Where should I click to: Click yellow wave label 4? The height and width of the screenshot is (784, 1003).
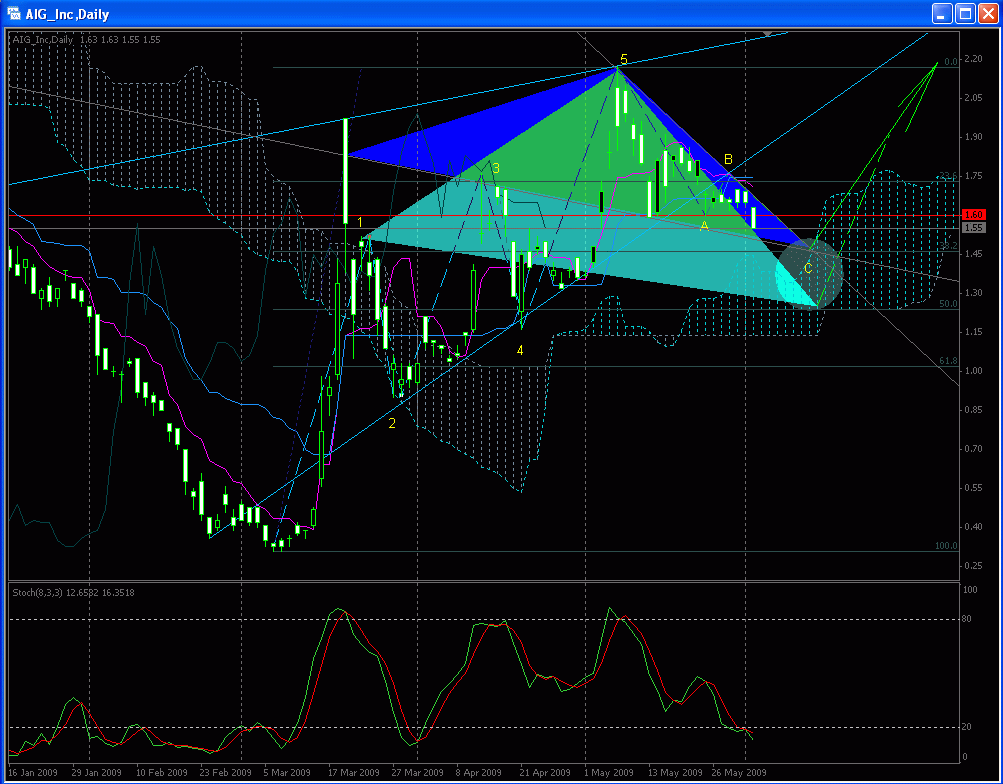point(520,350)
